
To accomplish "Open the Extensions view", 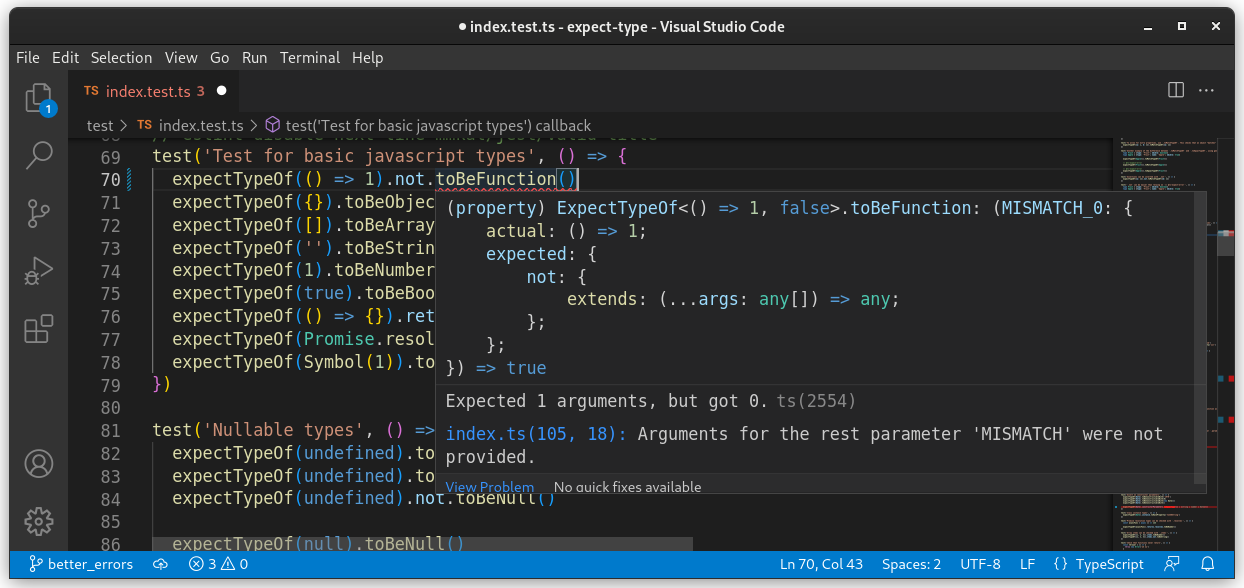I will (38, 329).
